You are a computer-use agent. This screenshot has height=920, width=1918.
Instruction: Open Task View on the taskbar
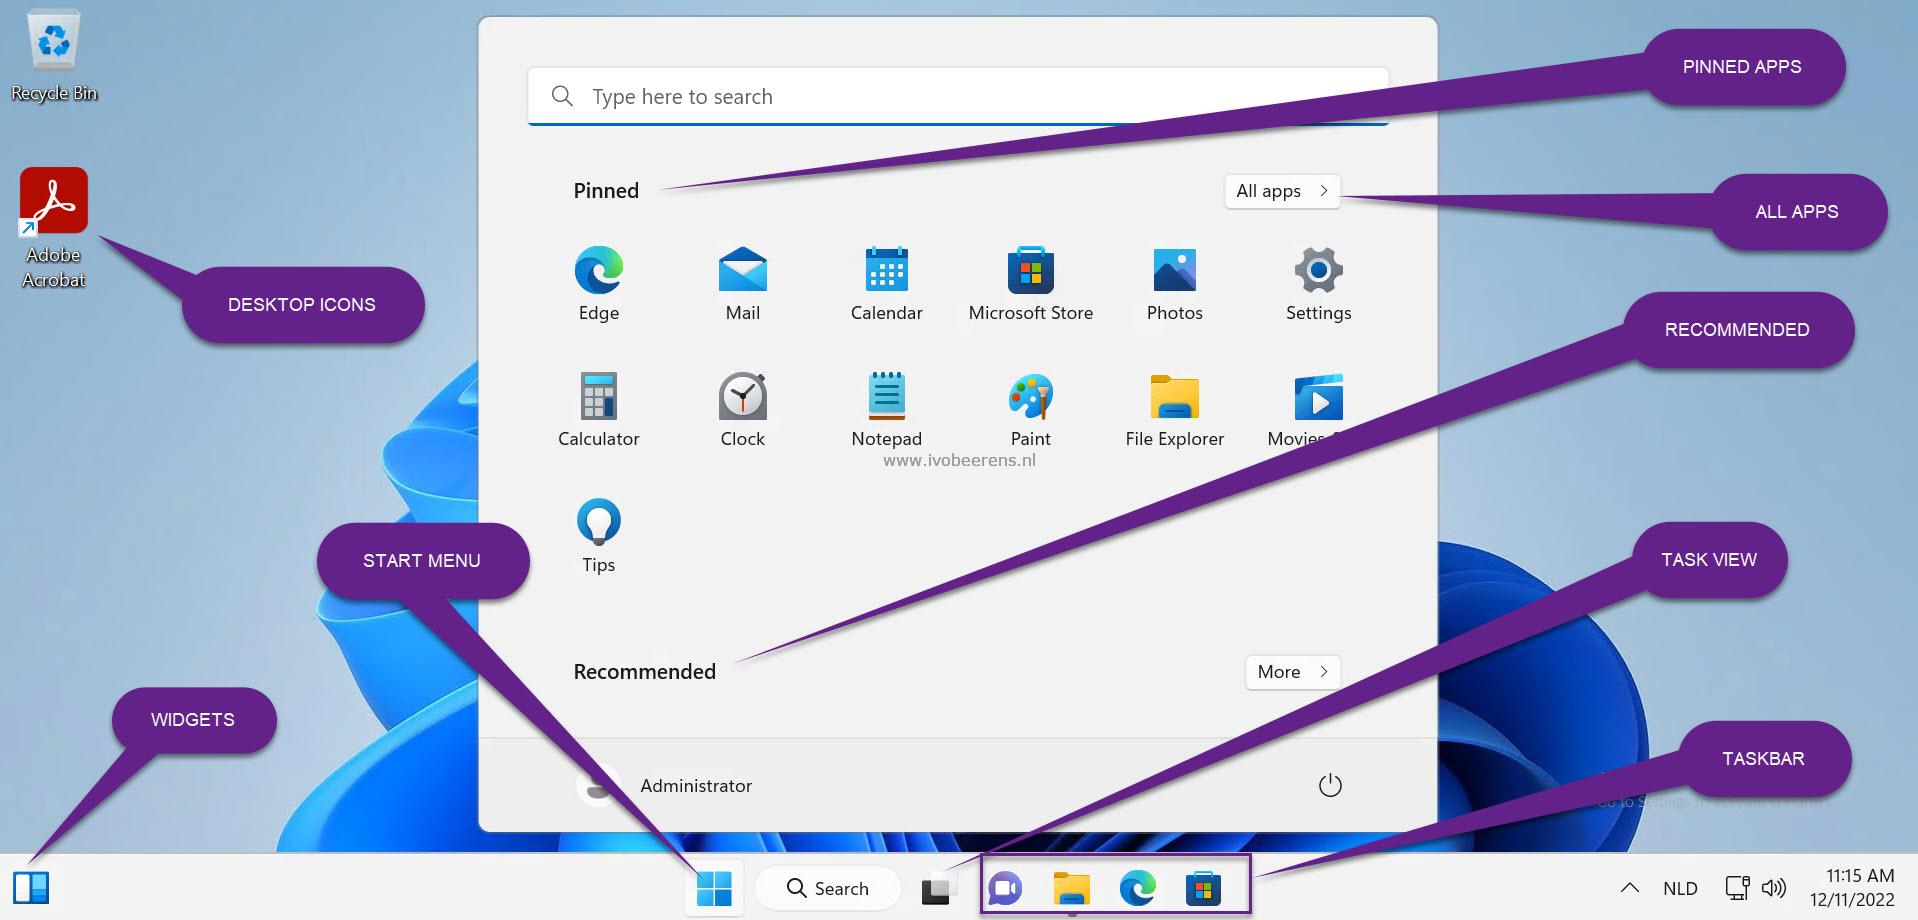tap(937, 889)
